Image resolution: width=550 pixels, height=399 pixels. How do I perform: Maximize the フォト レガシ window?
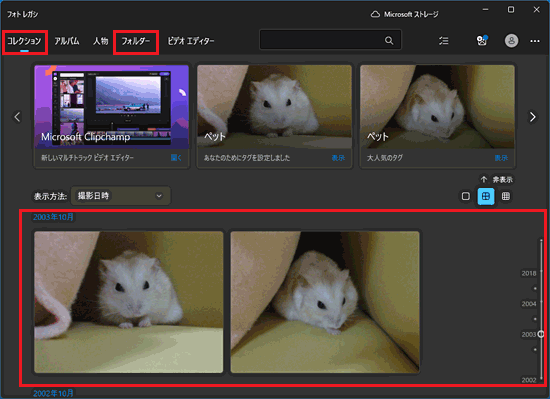[x=511, y=9]
